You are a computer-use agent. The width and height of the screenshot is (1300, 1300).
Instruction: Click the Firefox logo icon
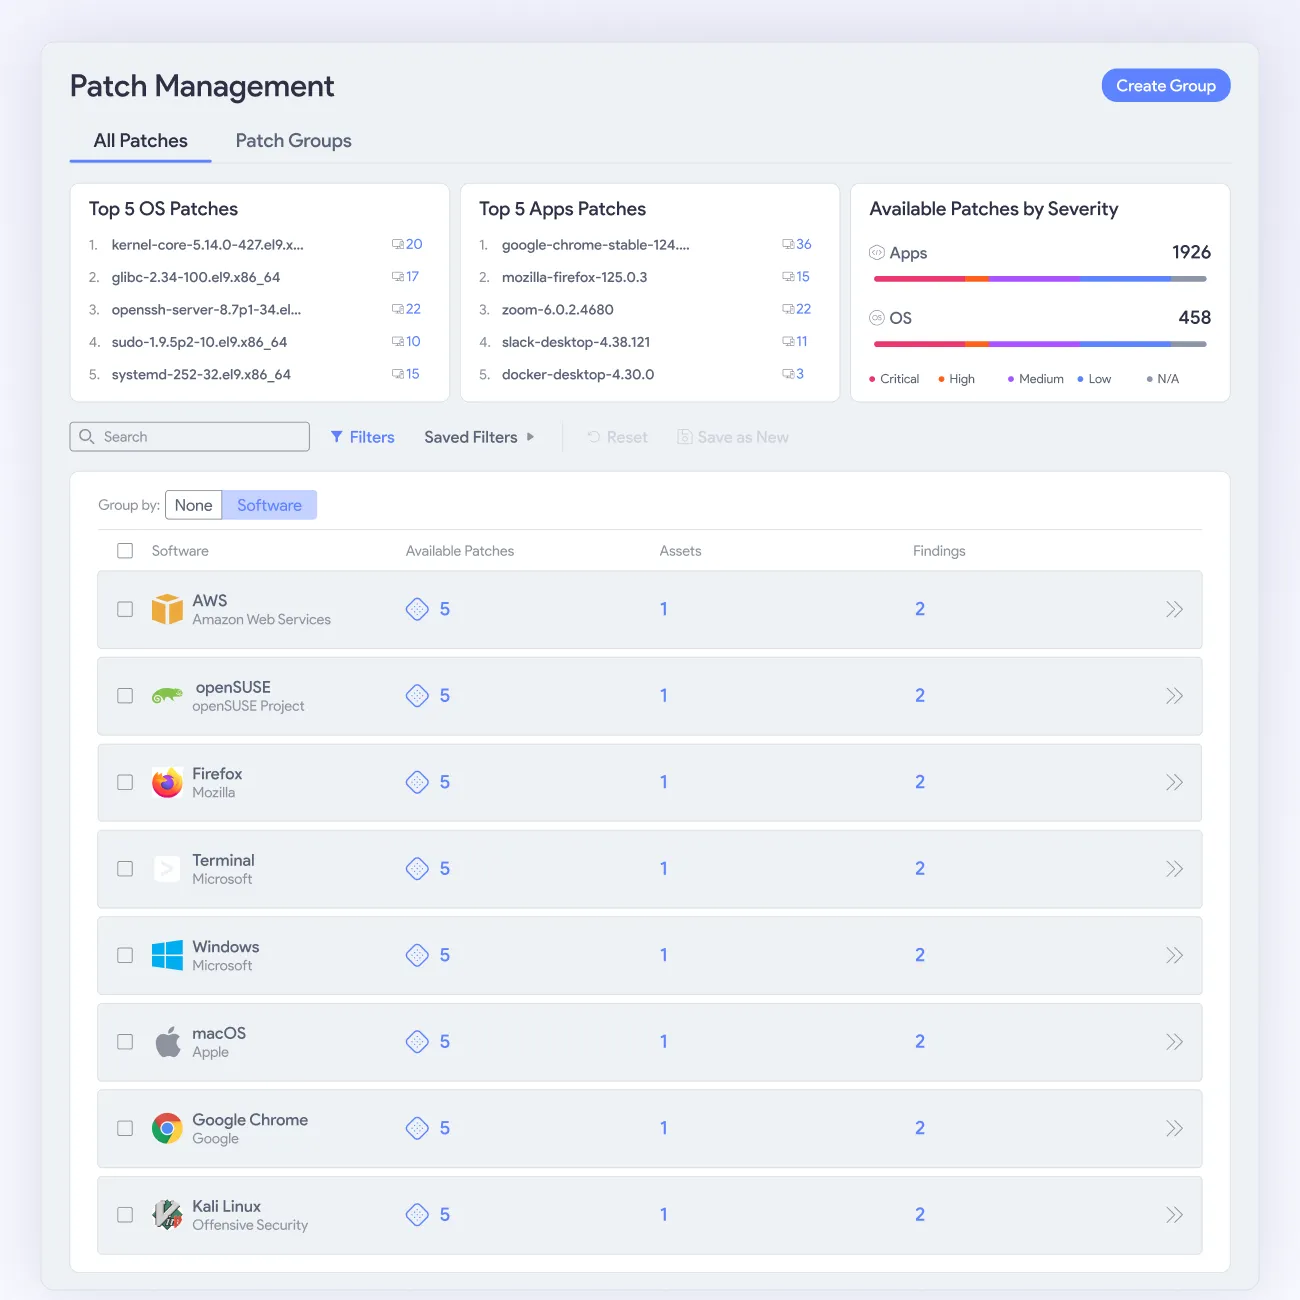click(167, 782)
